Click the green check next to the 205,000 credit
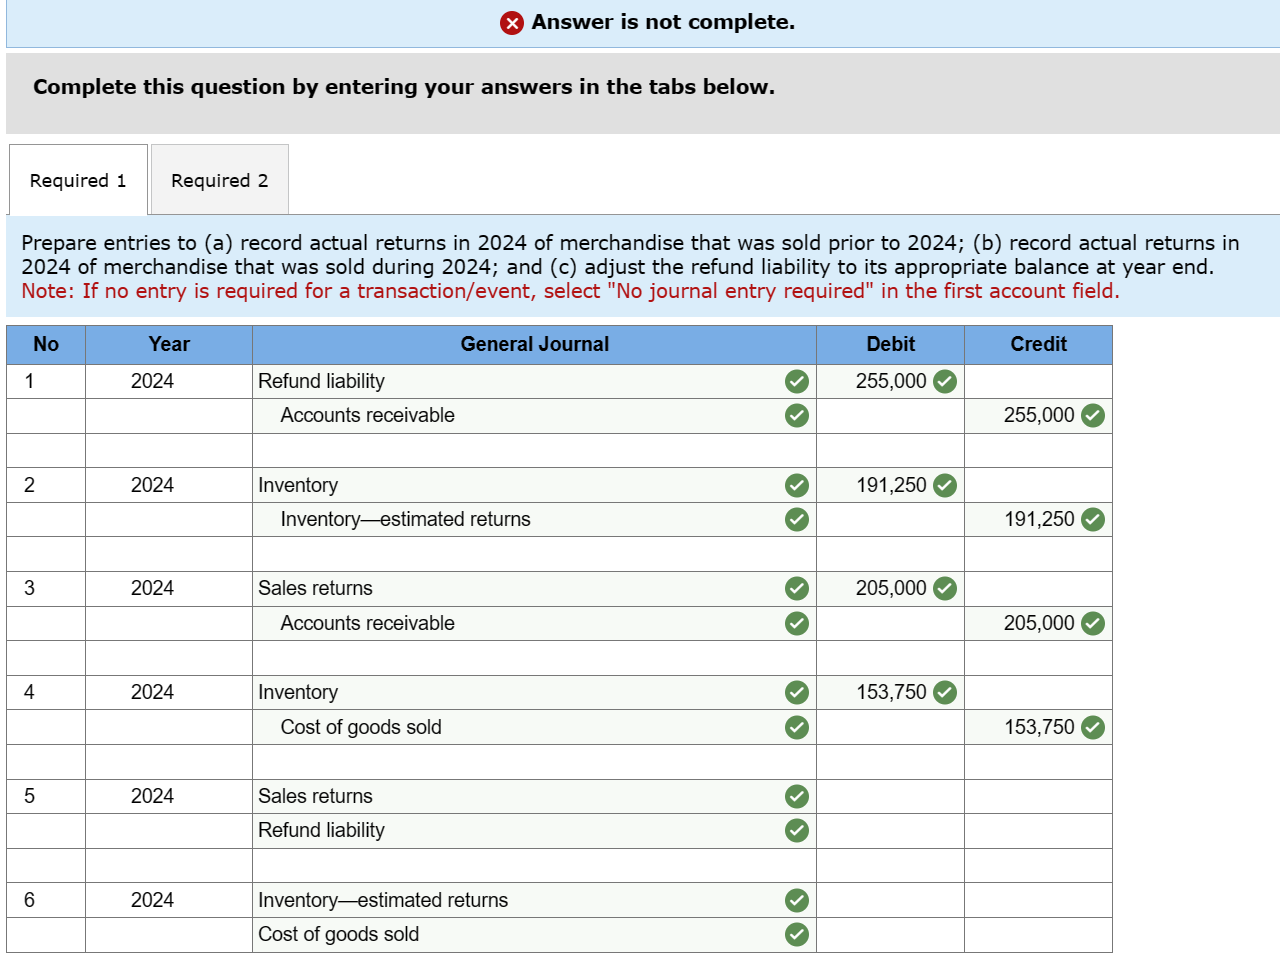 pyautogui.click(x=1093, y=623)
